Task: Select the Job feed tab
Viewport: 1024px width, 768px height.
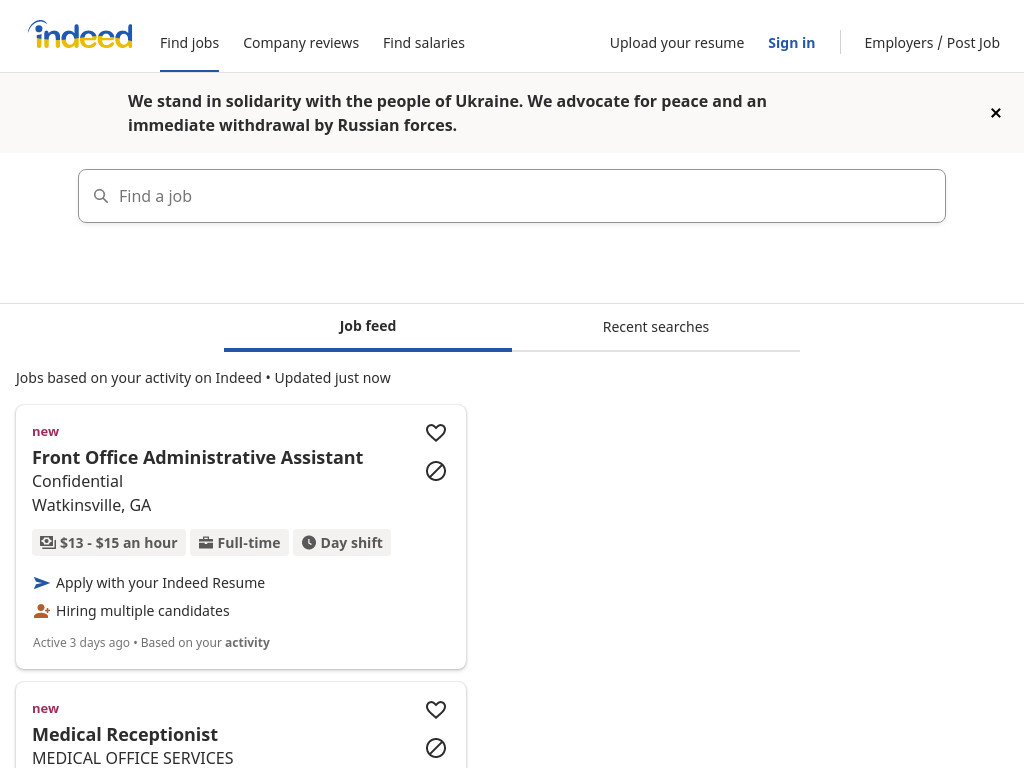Action: tap(368, 327)
